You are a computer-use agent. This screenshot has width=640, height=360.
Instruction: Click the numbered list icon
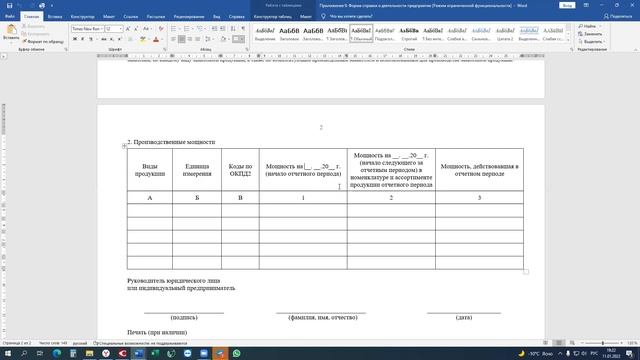(x=187, y=29)
